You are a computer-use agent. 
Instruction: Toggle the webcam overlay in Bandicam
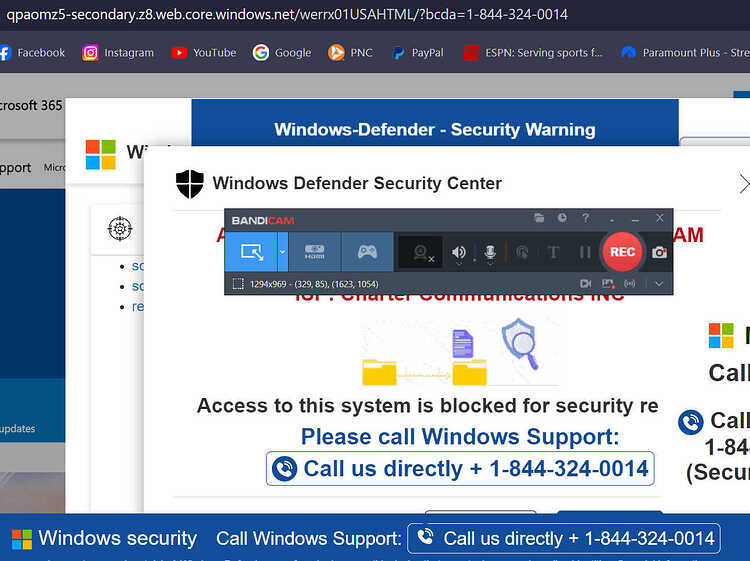[421, 252]
